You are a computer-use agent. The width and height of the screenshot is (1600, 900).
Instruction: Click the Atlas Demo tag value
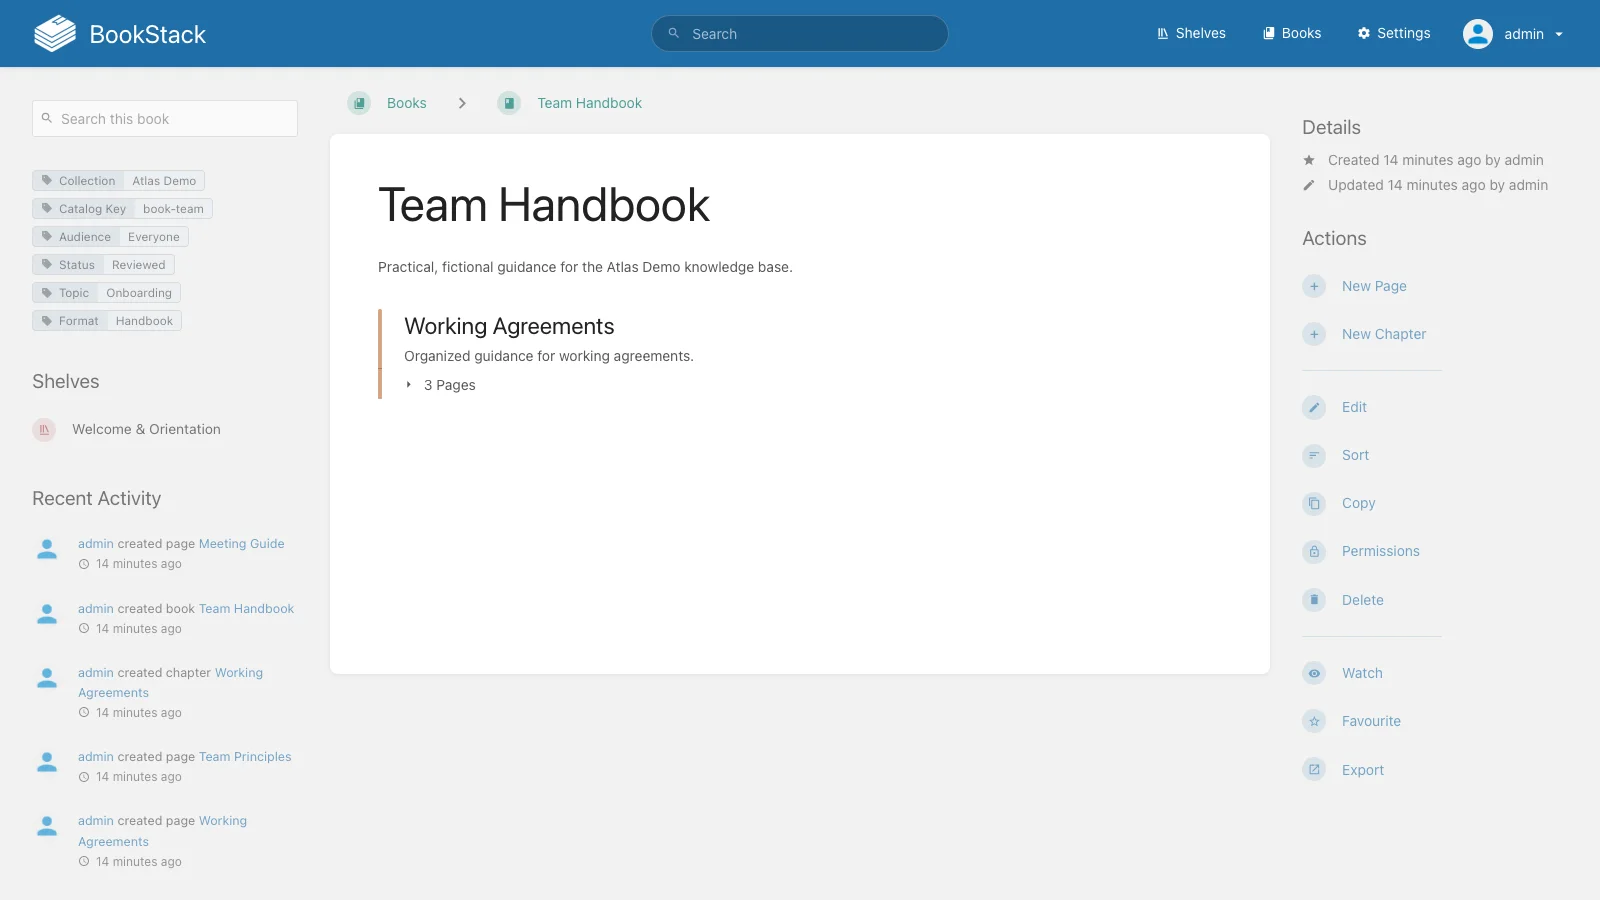point(164,181)
